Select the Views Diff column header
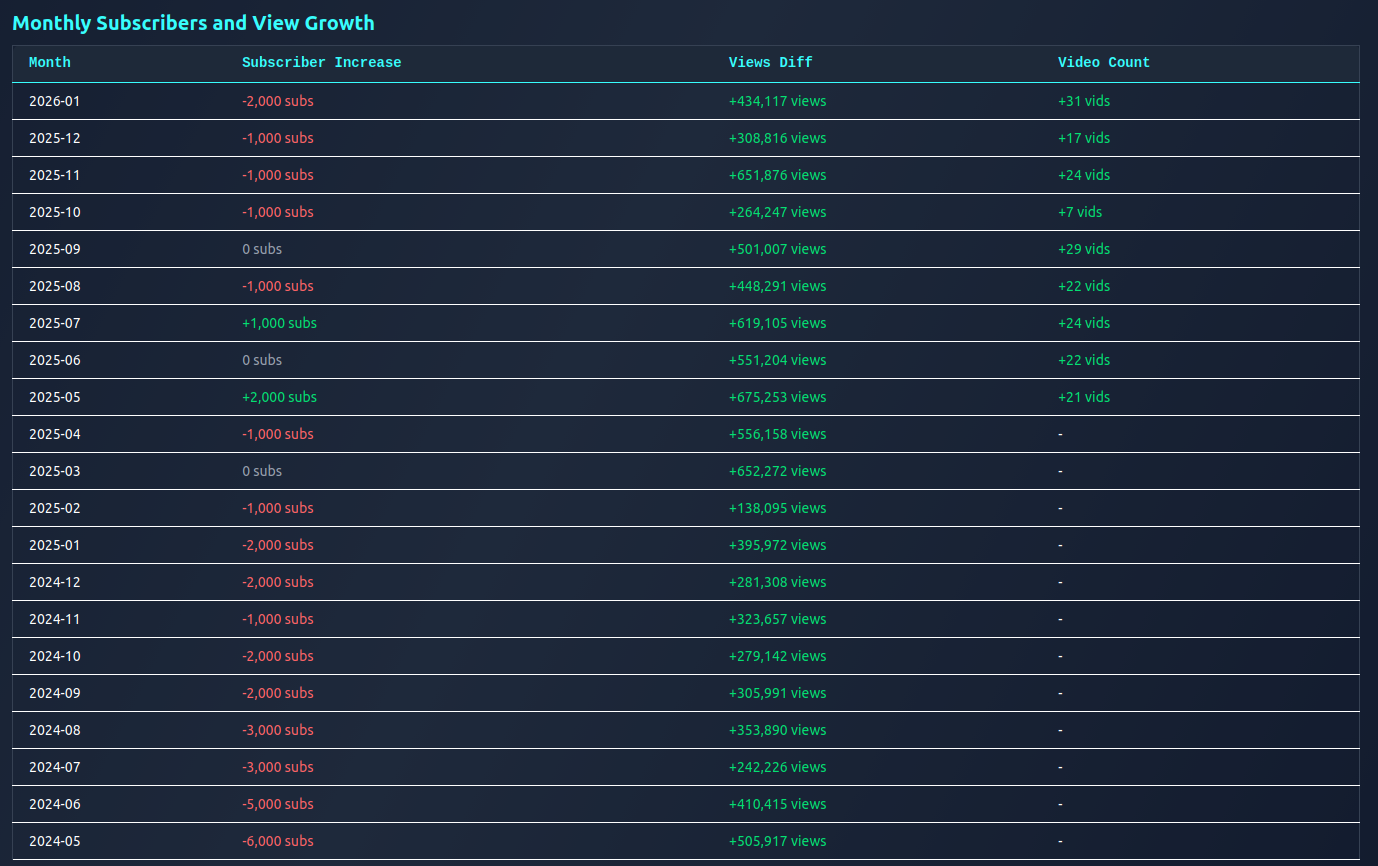This screenshot has height=866, width=1378. tap(770, 63)
